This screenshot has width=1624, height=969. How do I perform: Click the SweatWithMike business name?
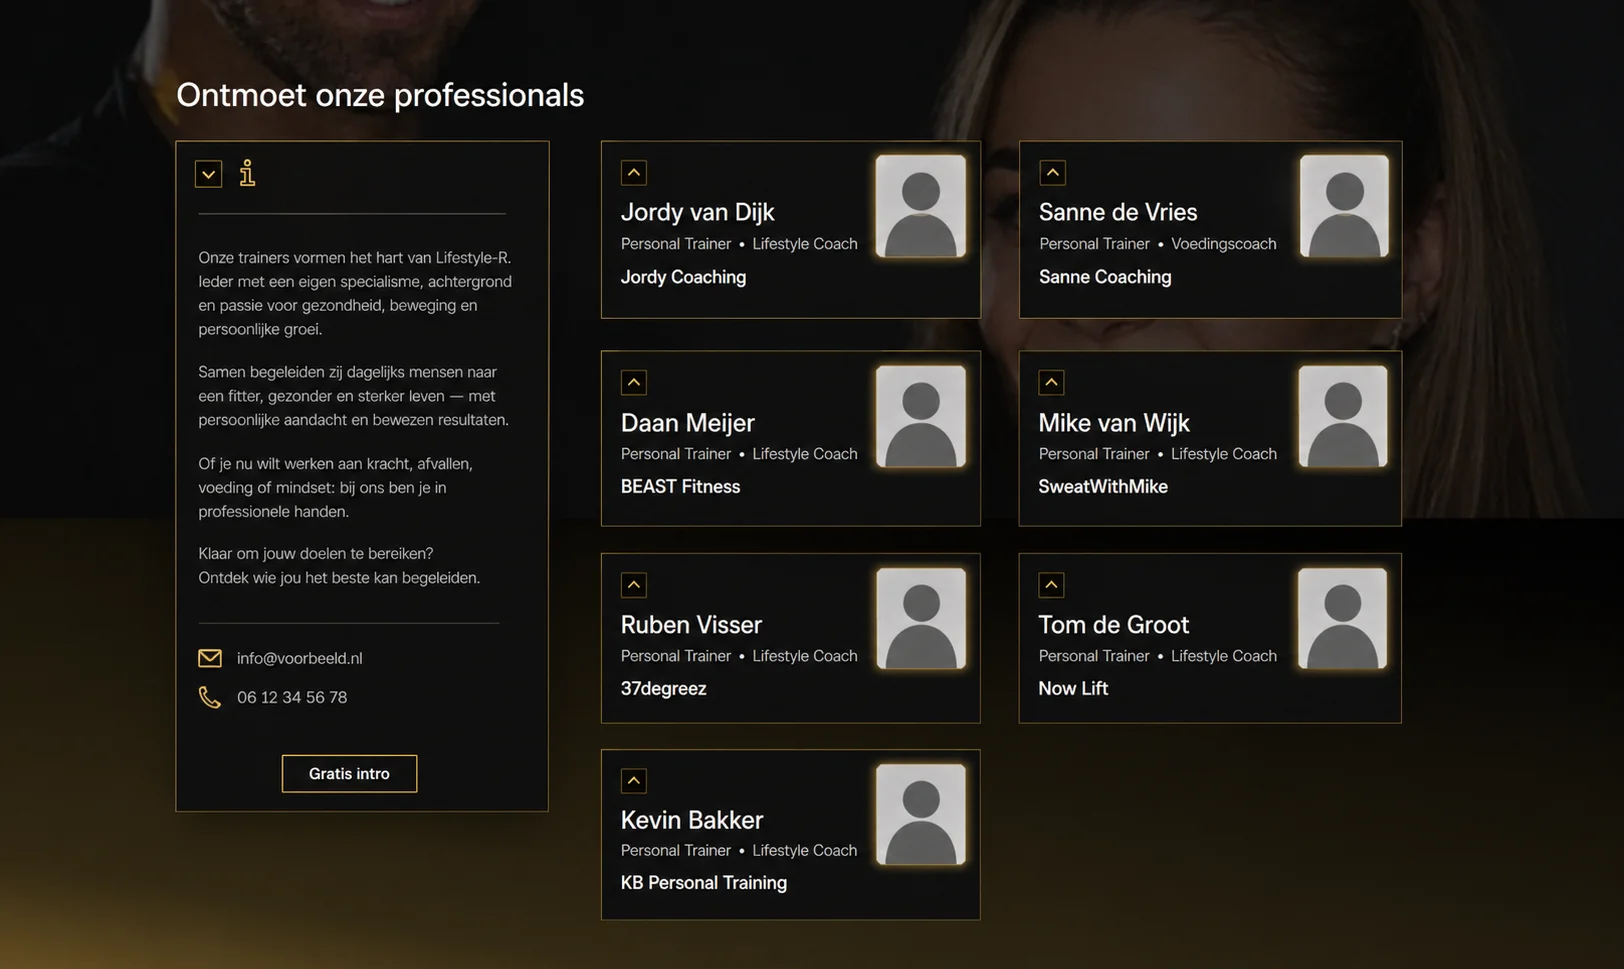(1103, 487)
